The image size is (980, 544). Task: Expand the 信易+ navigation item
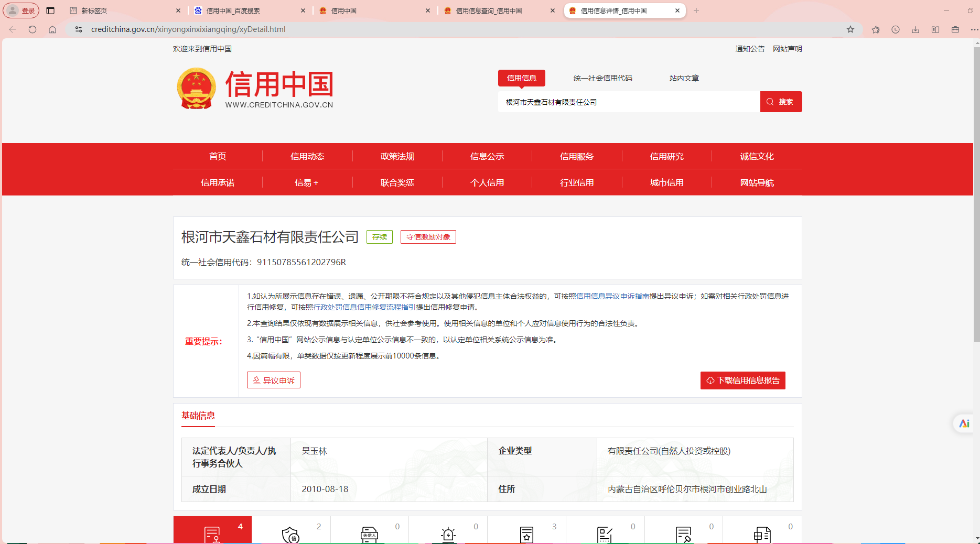point(307,183)
